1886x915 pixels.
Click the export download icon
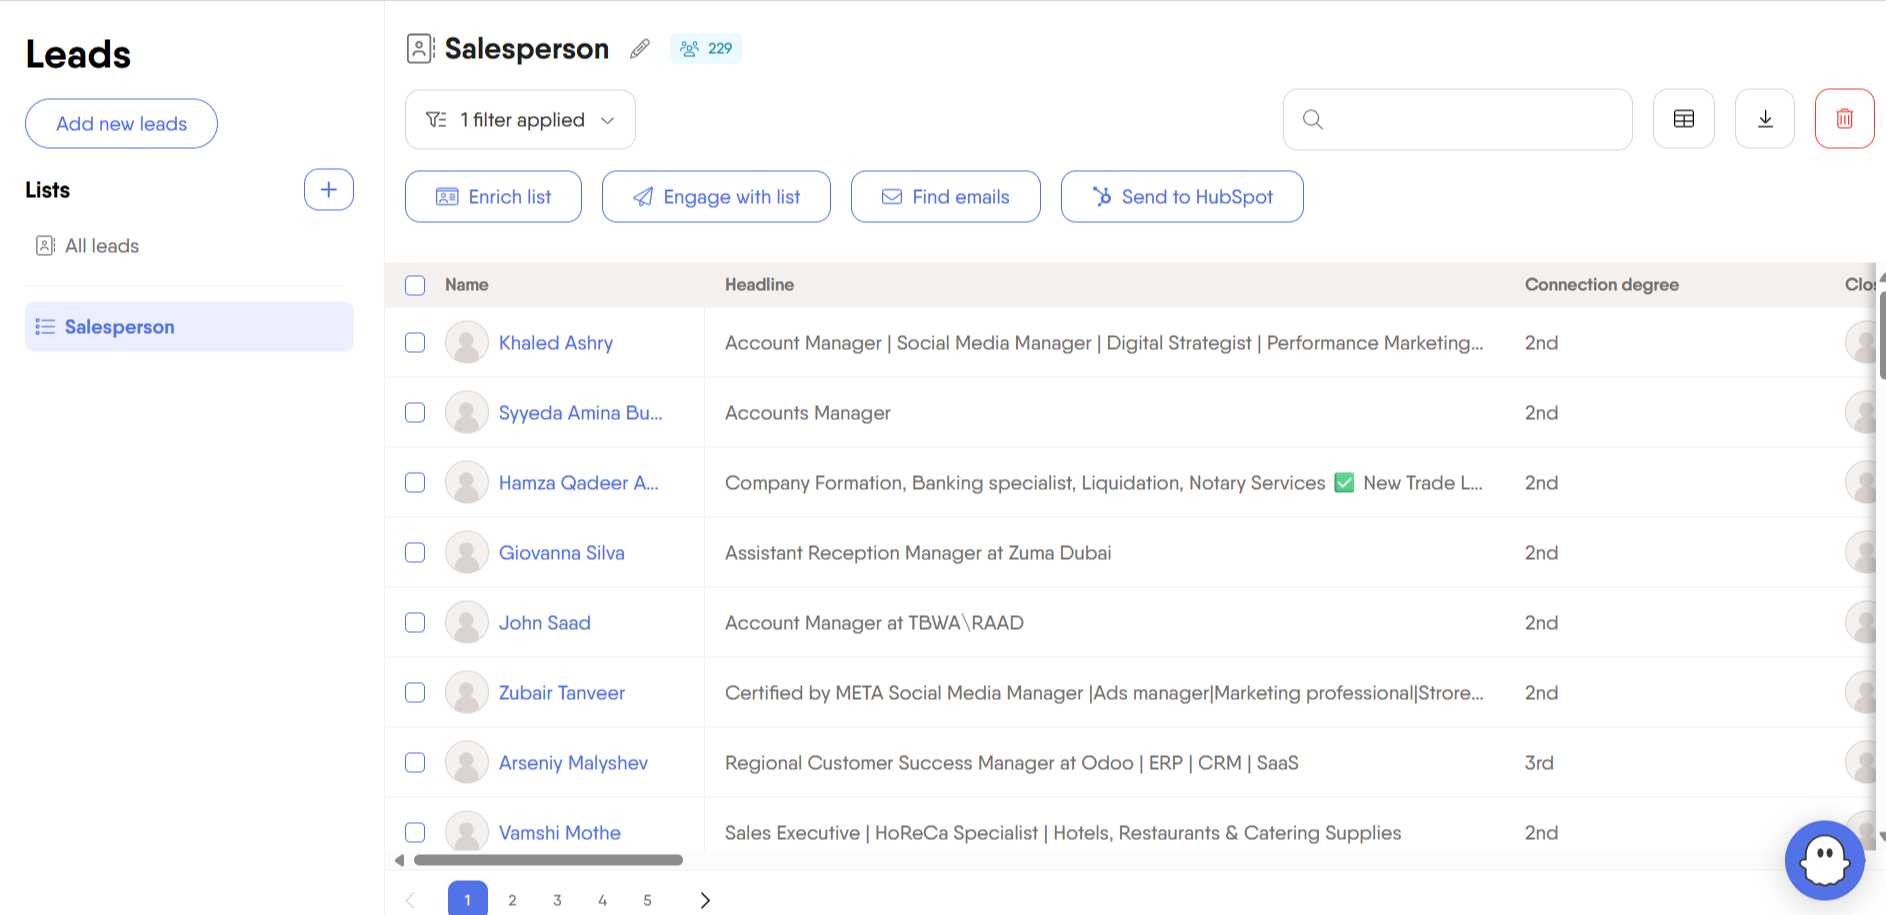click(1764, 118)
